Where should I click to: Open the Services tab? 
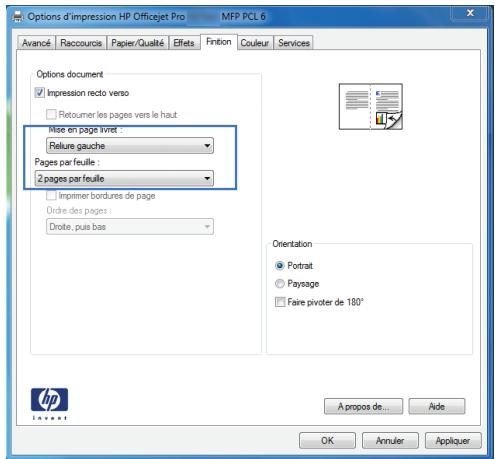294,43
